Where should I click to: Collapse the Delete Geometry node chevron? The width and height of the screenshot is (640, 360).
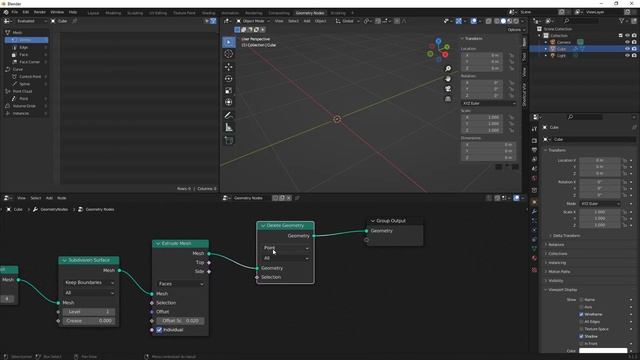263,226
